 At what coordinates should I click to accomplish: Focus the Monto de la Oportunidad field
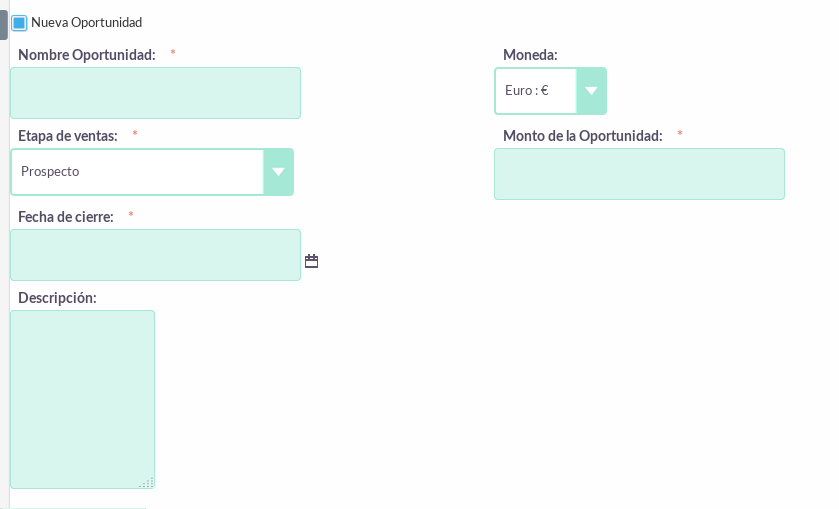click(x=639, y=174)
